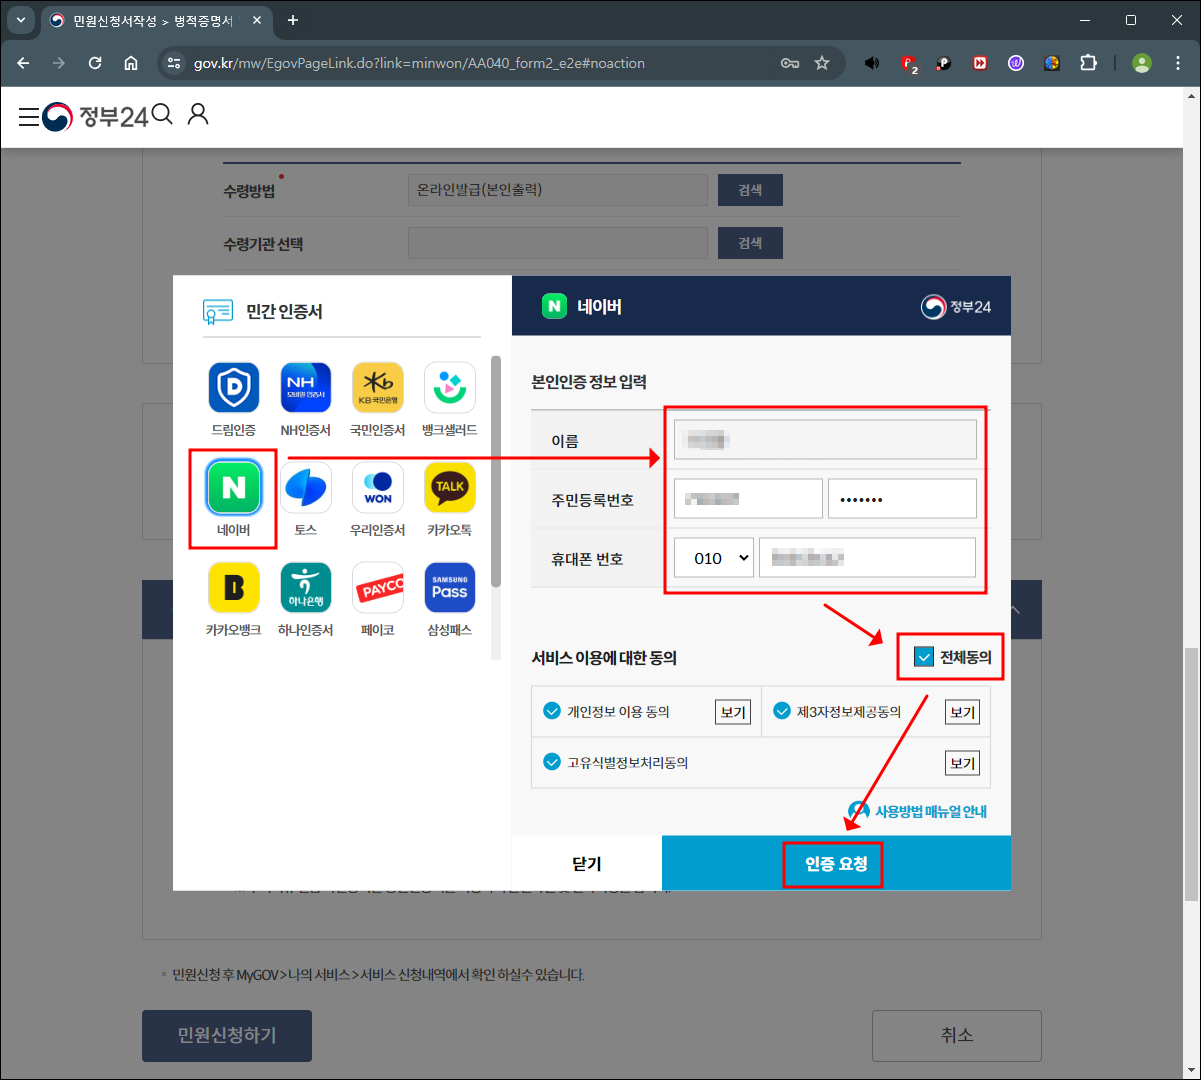Open the saved password key icon
Image resolution: width=1201 pixels, height=1080 pixels.
790,63
